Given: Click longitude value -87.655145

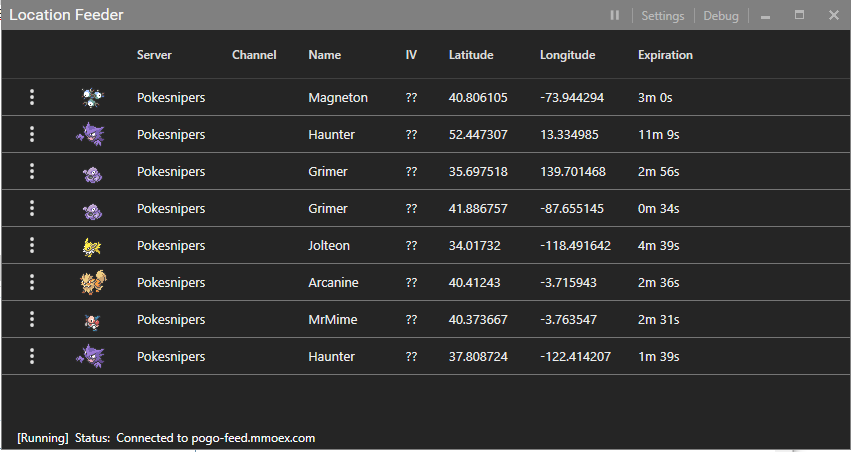Looking at the screenshot, I should 572,209.
